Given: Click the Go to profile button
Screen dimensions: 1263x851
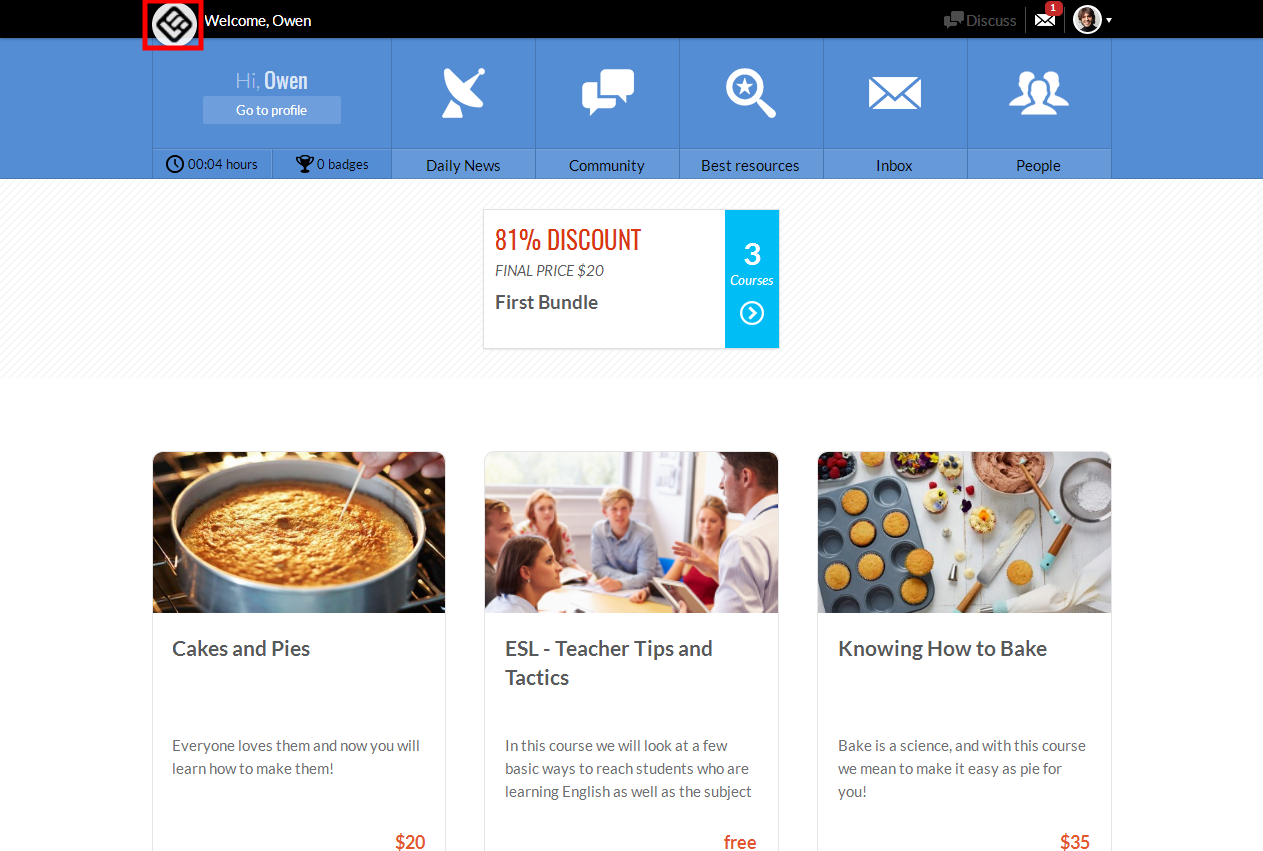Looking at the screenshot, I should 272,110.
